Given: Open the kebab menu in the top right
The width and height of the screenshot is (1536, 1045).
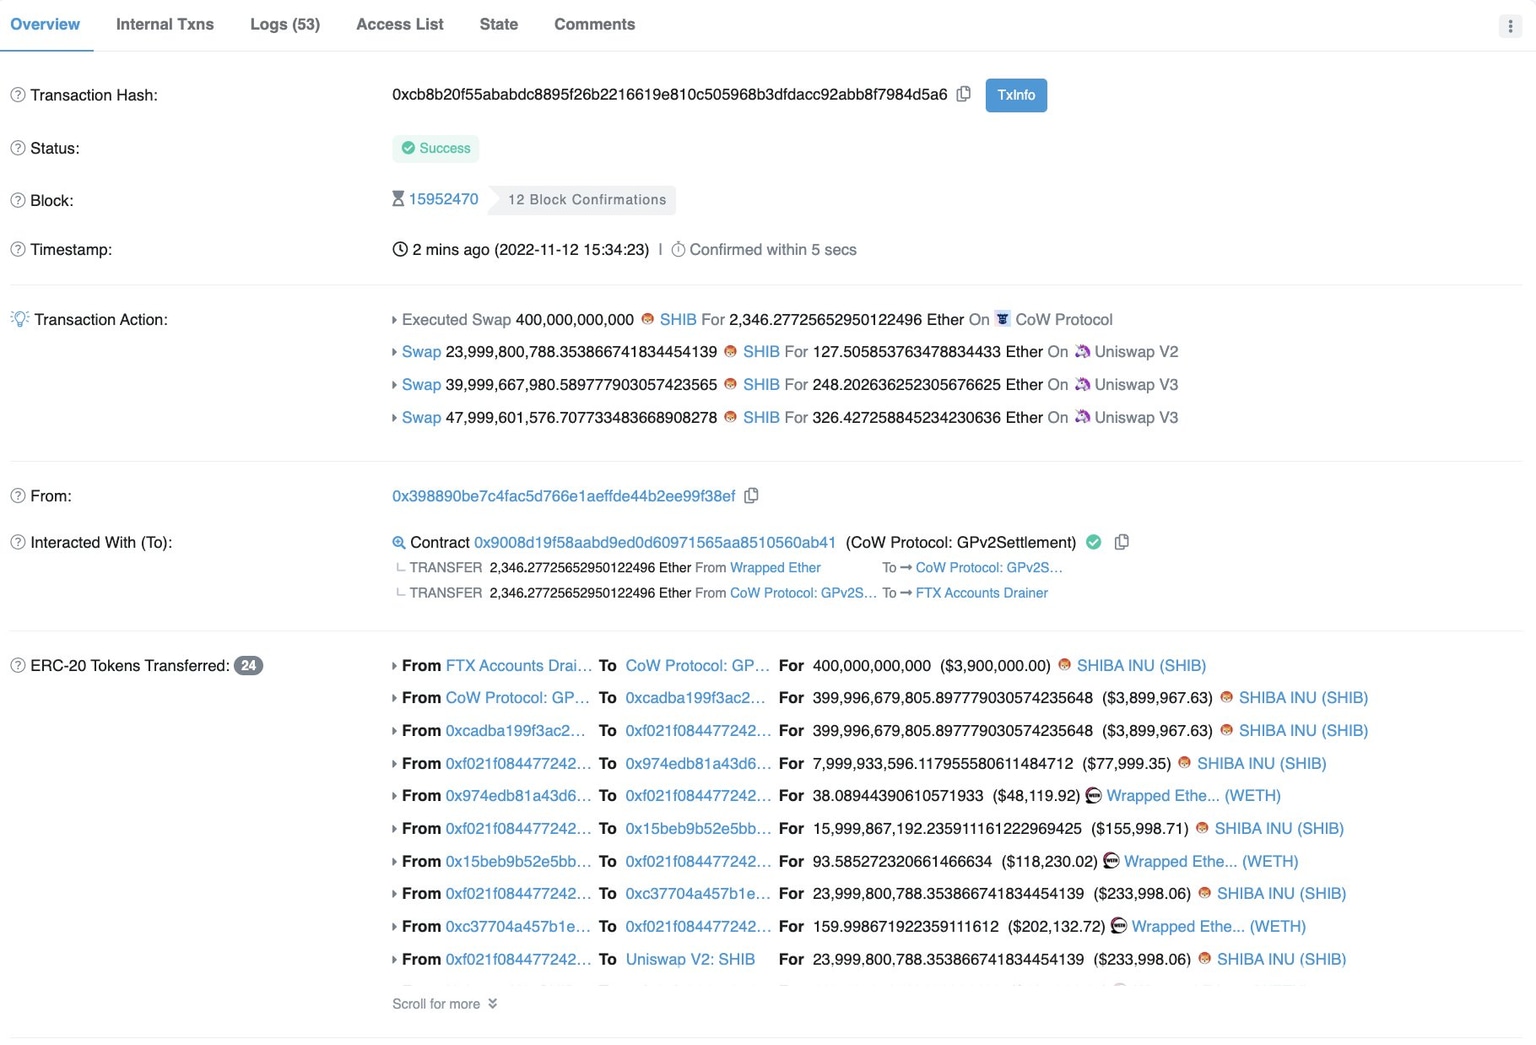Looking at the screenshot, I should [x=1509, y=26].
